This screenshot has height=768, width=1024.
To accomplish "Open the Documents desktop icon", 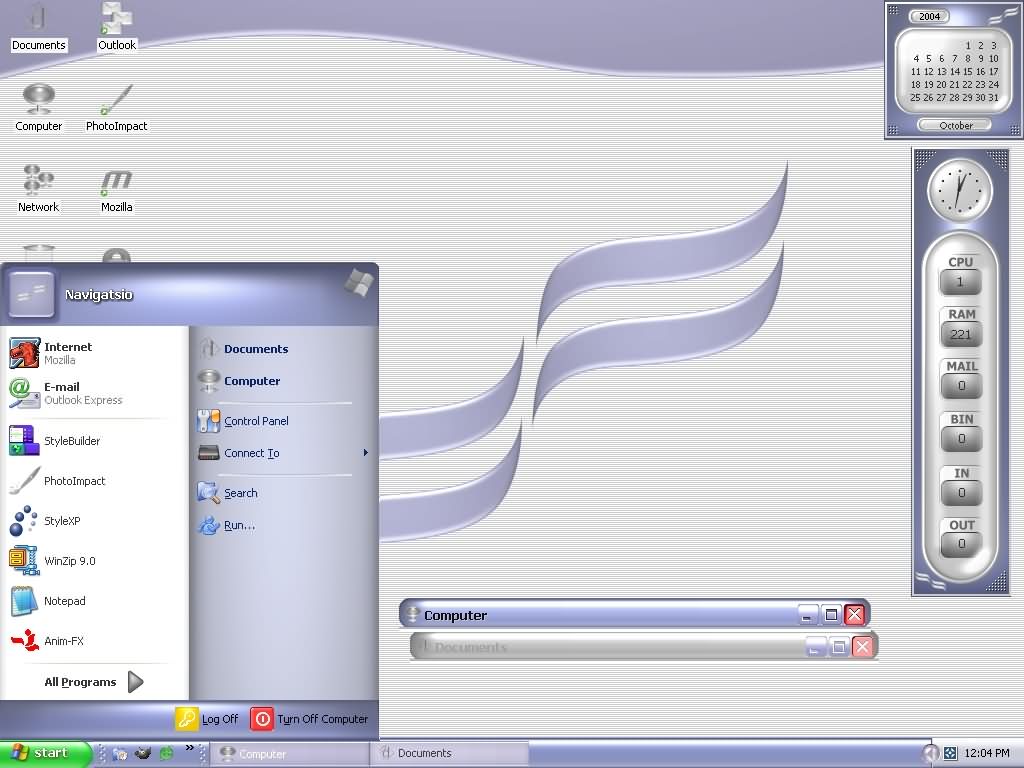I will [39, 27].
